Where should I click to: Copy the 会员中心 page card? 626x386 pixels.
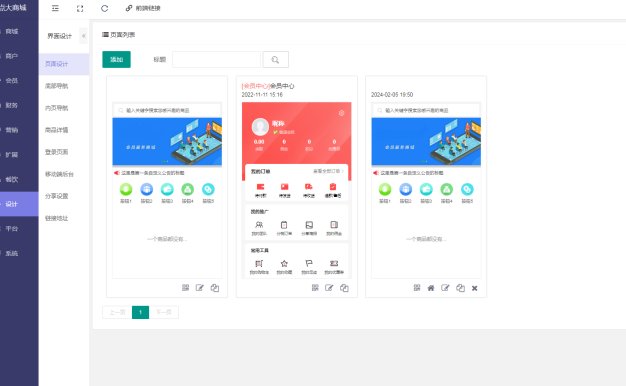[x=344, y=288]
